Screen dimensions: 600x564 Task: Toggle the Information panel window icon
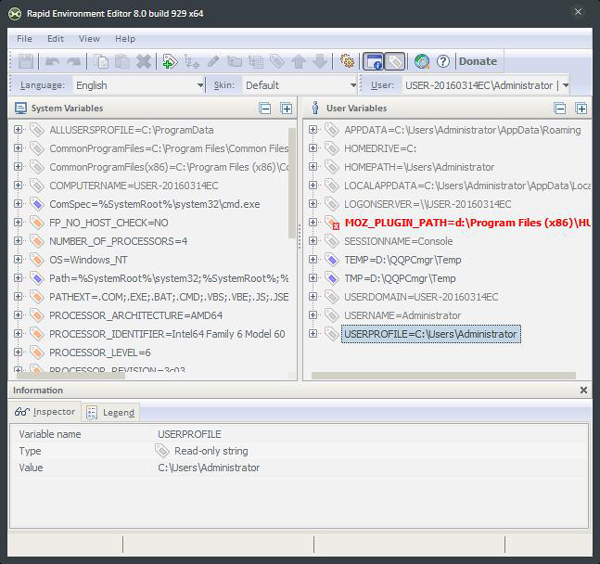(x=373, y=61)
